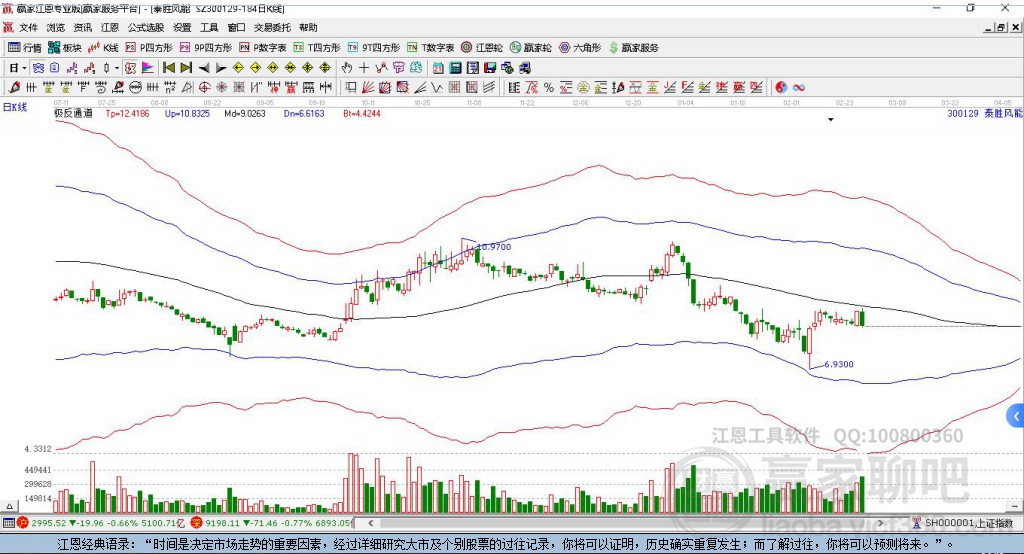Open the 9P四方形 tool

point(206,48)
